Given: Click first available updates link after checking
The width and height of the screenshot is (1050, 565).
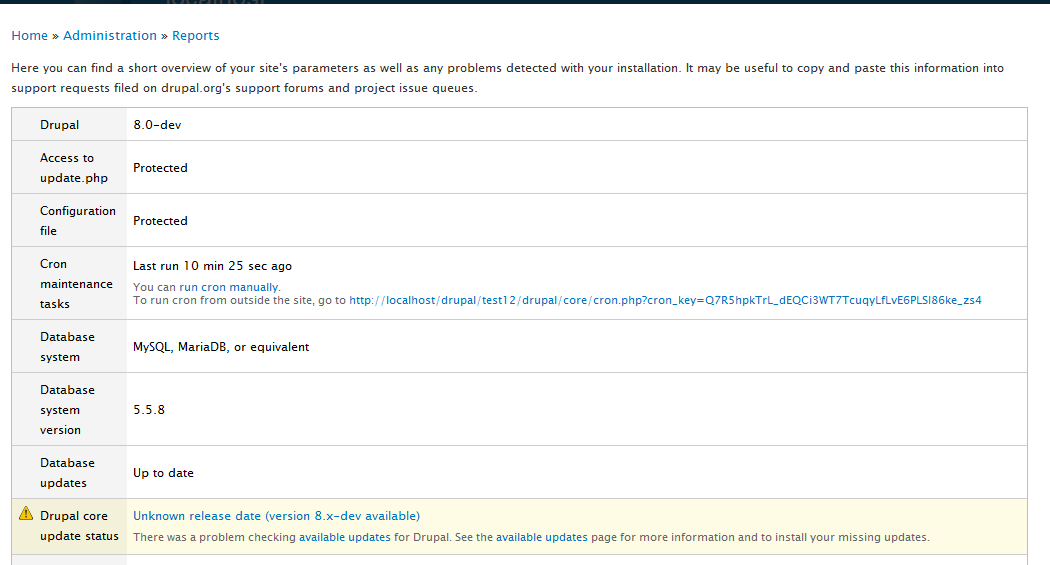Looking at the screenshot, I should [344, 538].
